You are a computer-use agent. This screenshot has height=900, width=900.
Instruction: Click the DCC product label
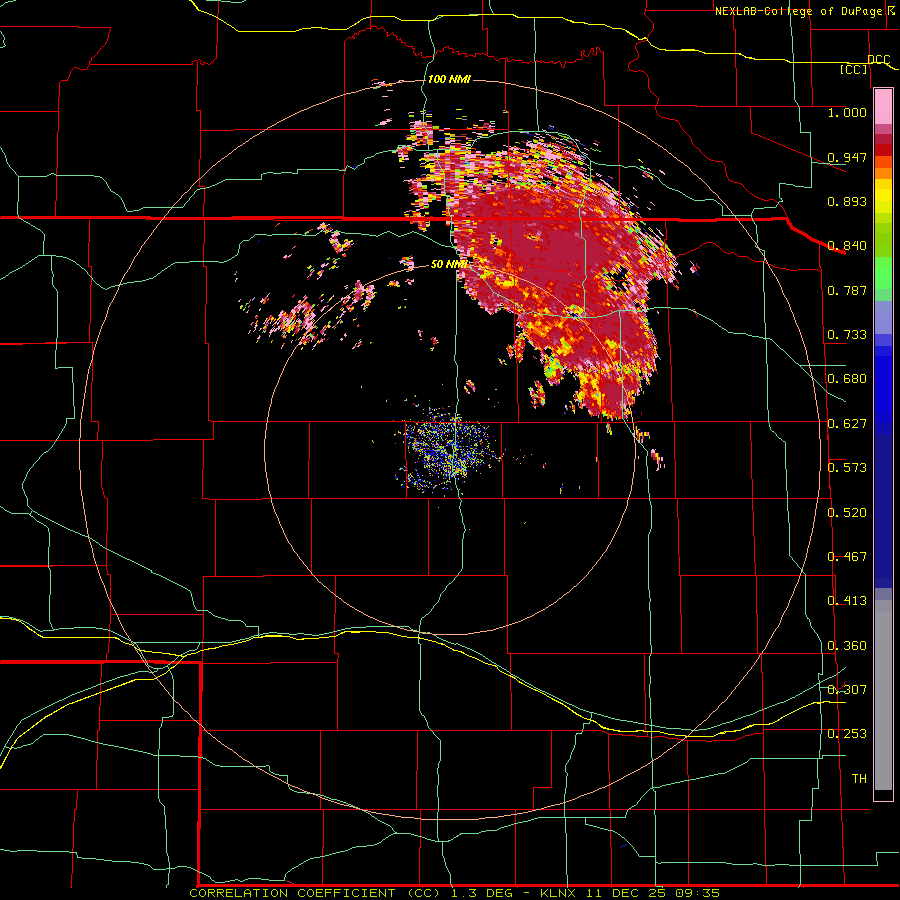[x=879, y=59]
